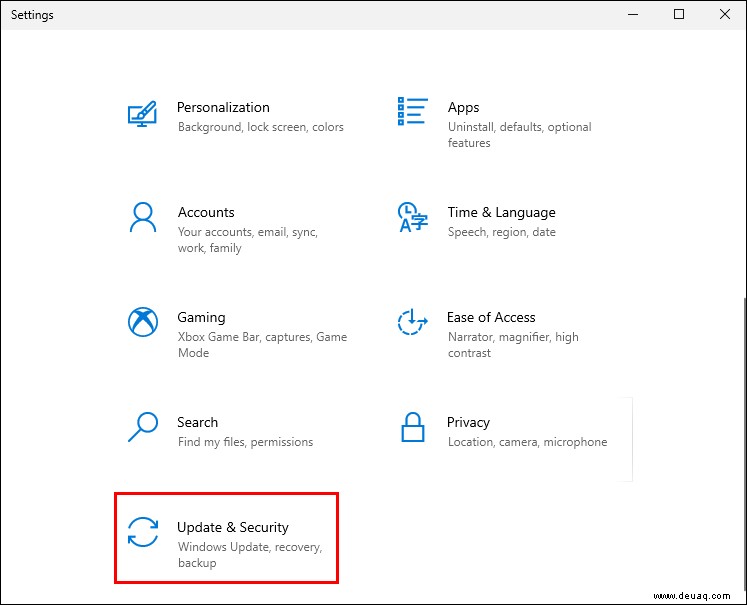This screenshot has height=605, width=747.
Task: Click the Accounts person icon
Action: coord(142,217)
